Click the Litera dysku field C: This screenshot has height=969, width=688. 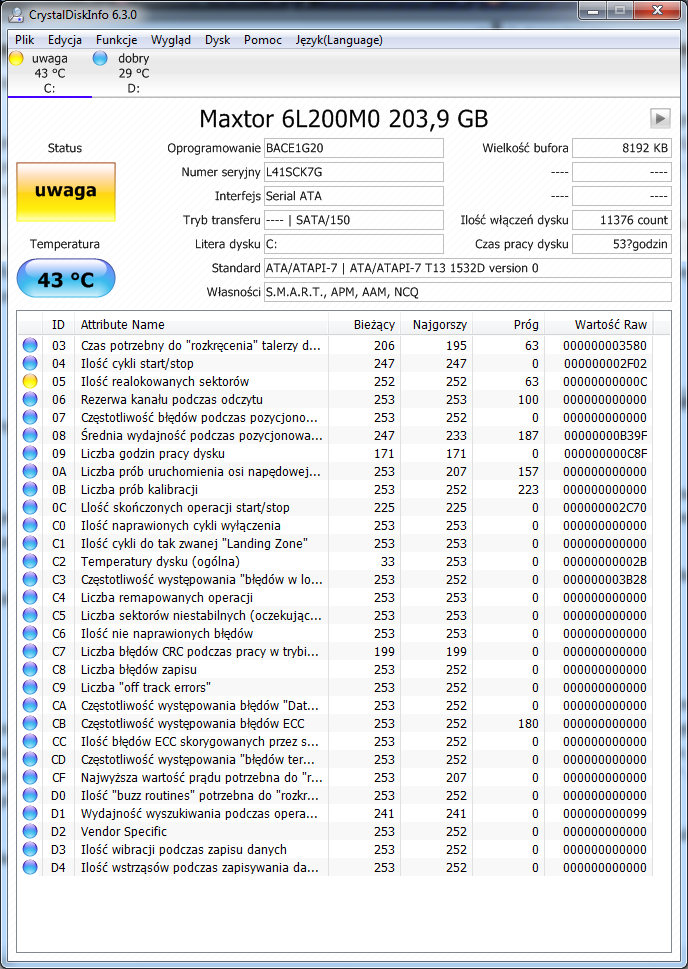(354, 244)
